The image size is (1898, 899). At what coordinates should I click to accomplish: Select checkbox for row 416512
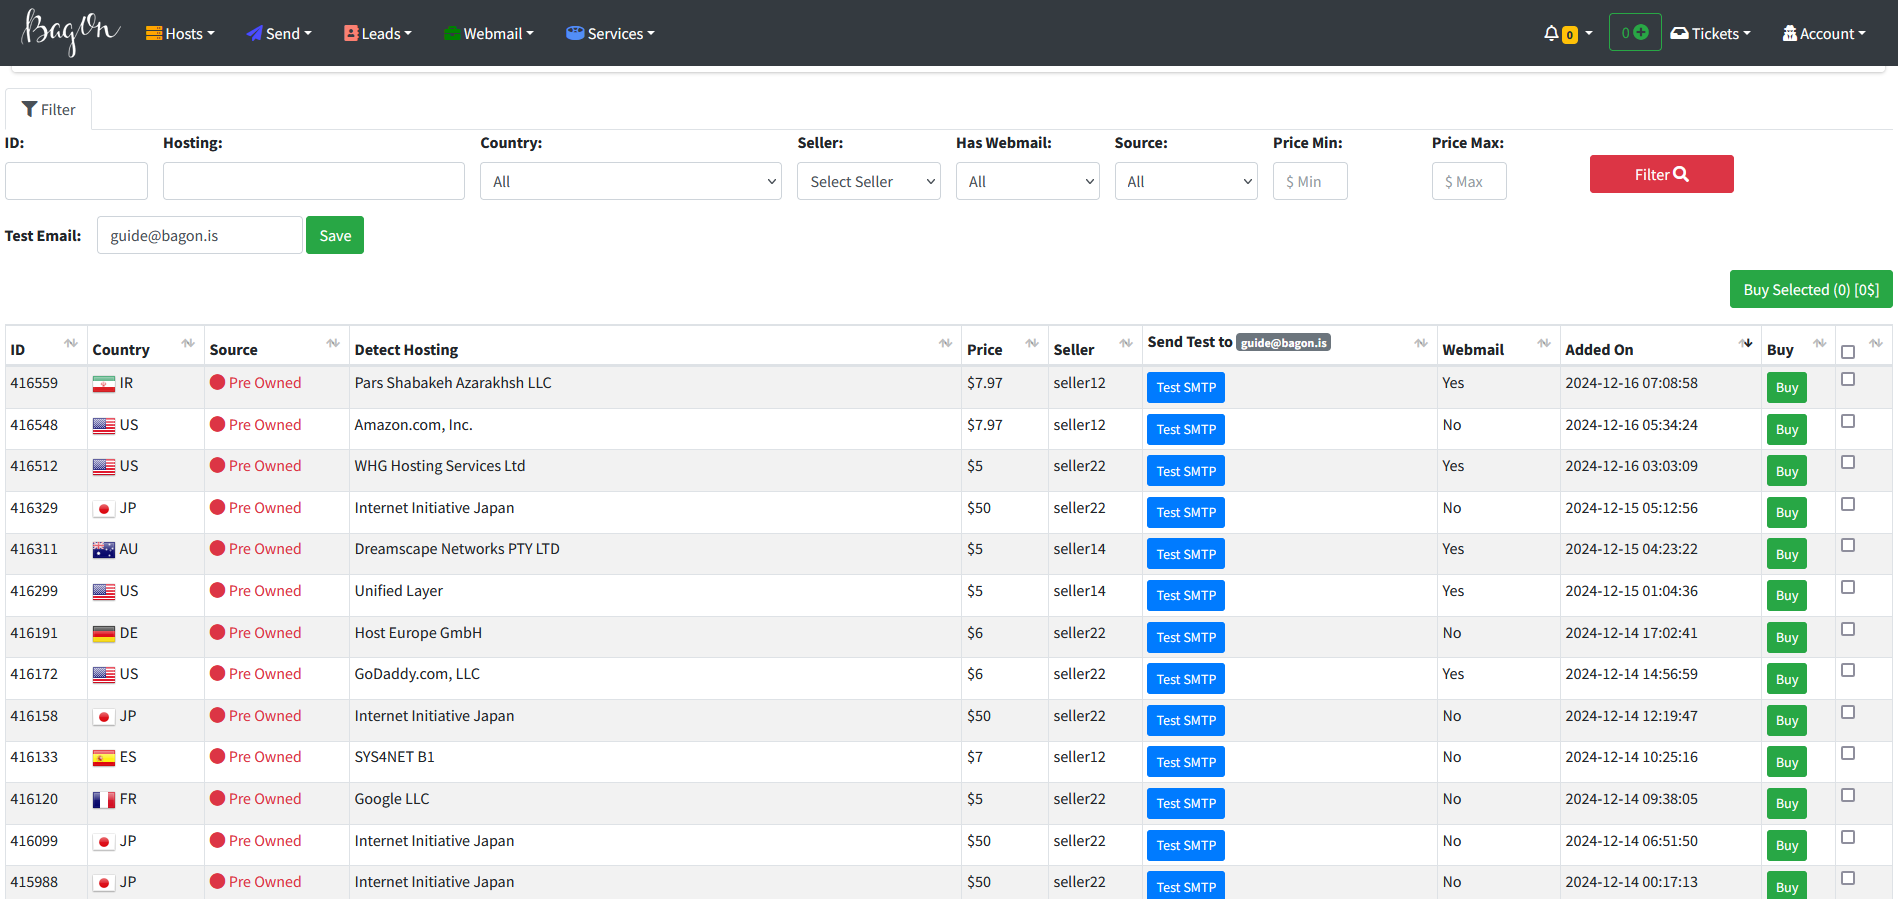pos(1848,462)
